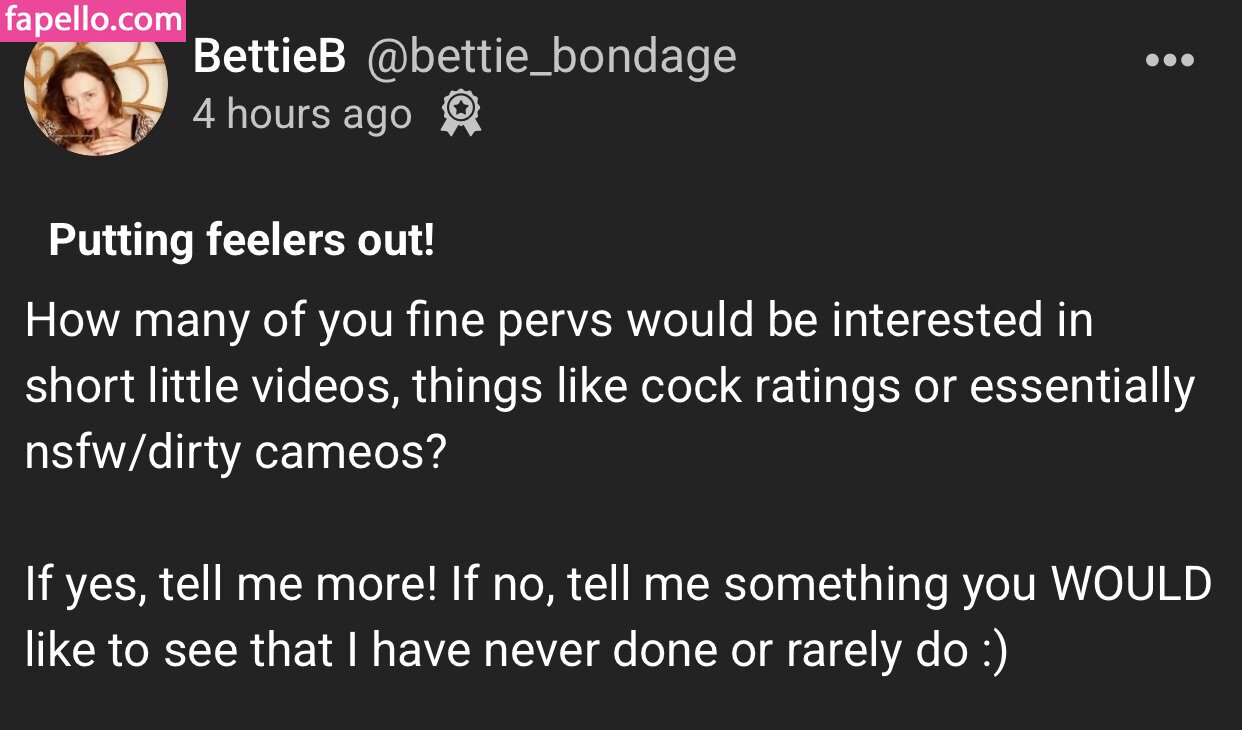Click the ribbon badge icon beside the timestamp
1242x730 pixels.
pyautogui.click(x=460, y=114)
